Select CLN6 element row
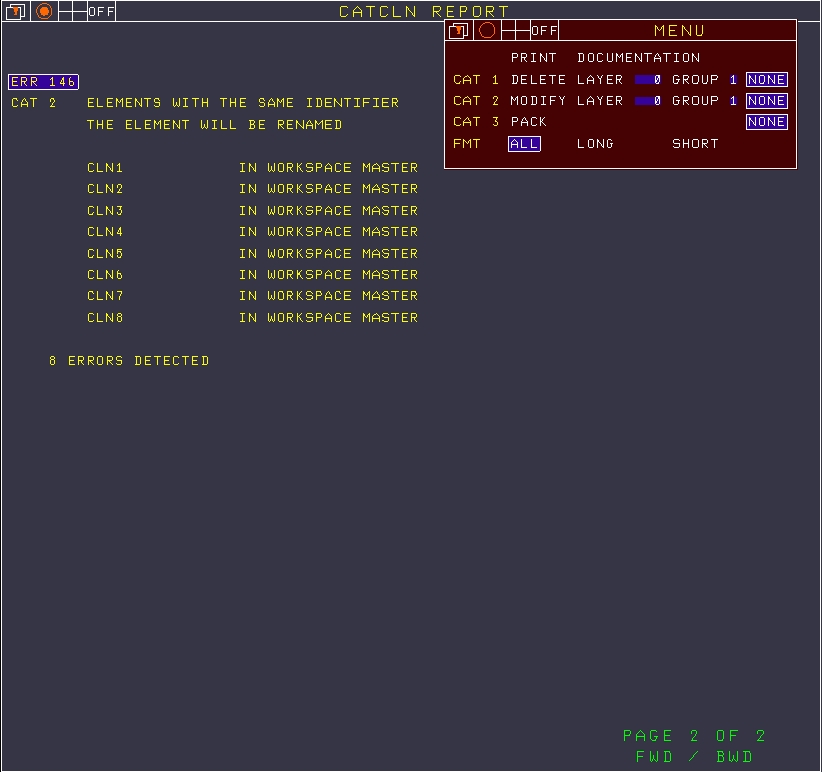Image resolution: width=822 pixels, height=772 pixels. click(x=252, y=275)
